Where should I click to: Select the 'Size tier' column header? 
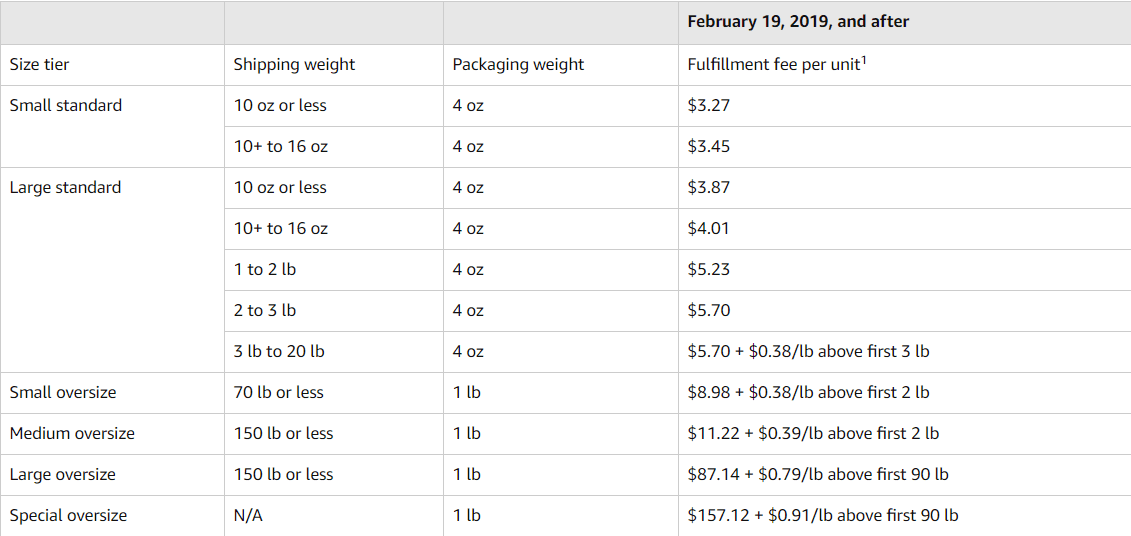click(x=40, y=64)
